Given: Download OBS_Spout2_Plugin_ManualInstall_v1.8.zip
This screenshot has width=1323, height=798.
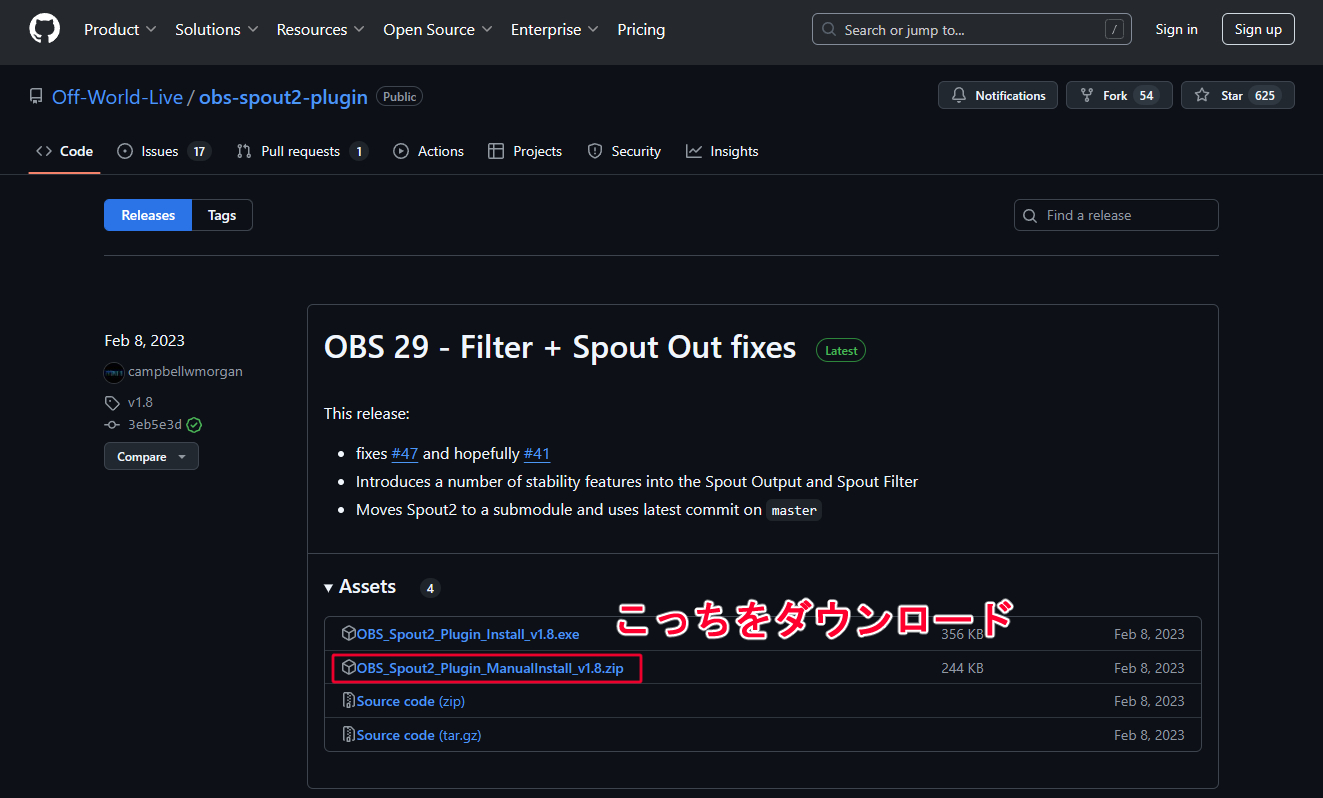Looking at the screenshot, I should click(x=489, y=668).
